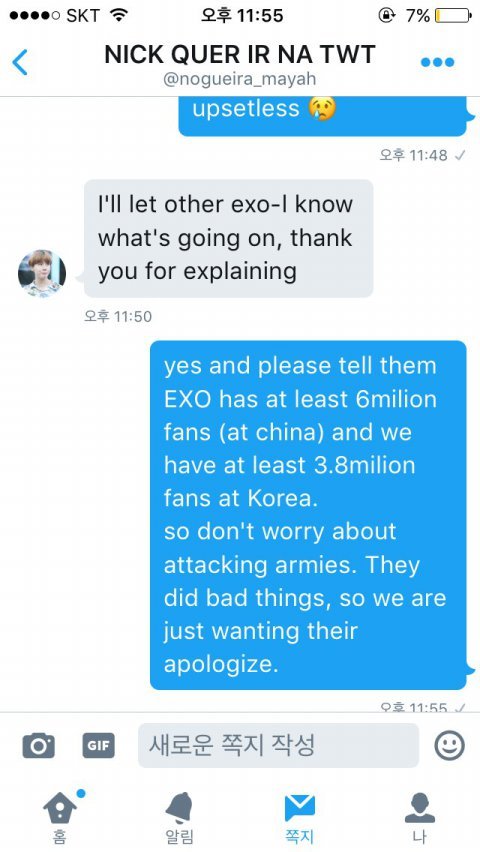Tap the blue back arrow

(x=20, y=62)
